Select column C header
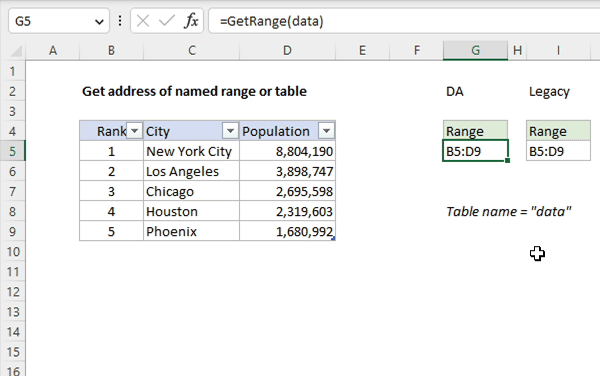This screenshot has width=600, height=376. [x=192, y=50]
